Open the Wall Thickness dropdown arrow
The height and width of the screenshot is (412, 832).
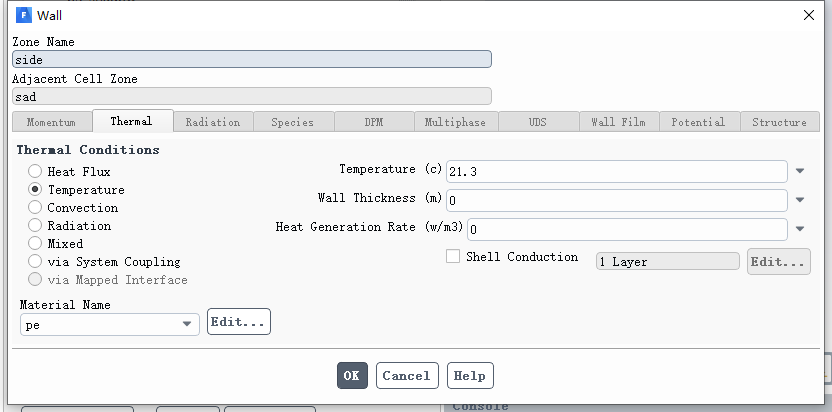[800, 200]
